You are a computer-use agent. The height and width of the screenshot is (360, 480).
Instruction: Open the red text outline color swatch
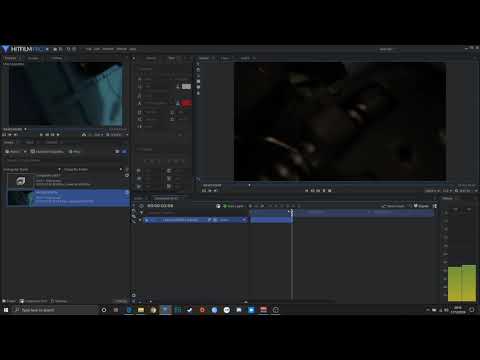coord(186,103)
